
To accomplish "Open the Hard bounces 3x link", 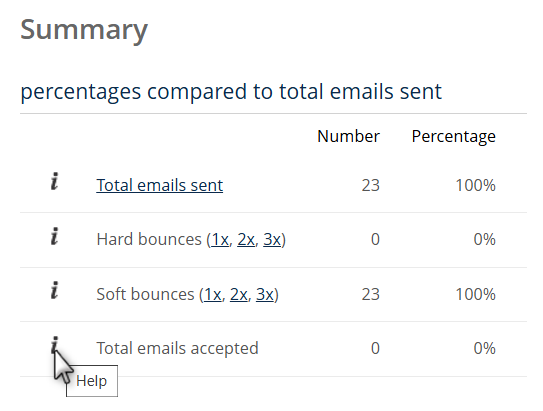I will tap(272, 239).
